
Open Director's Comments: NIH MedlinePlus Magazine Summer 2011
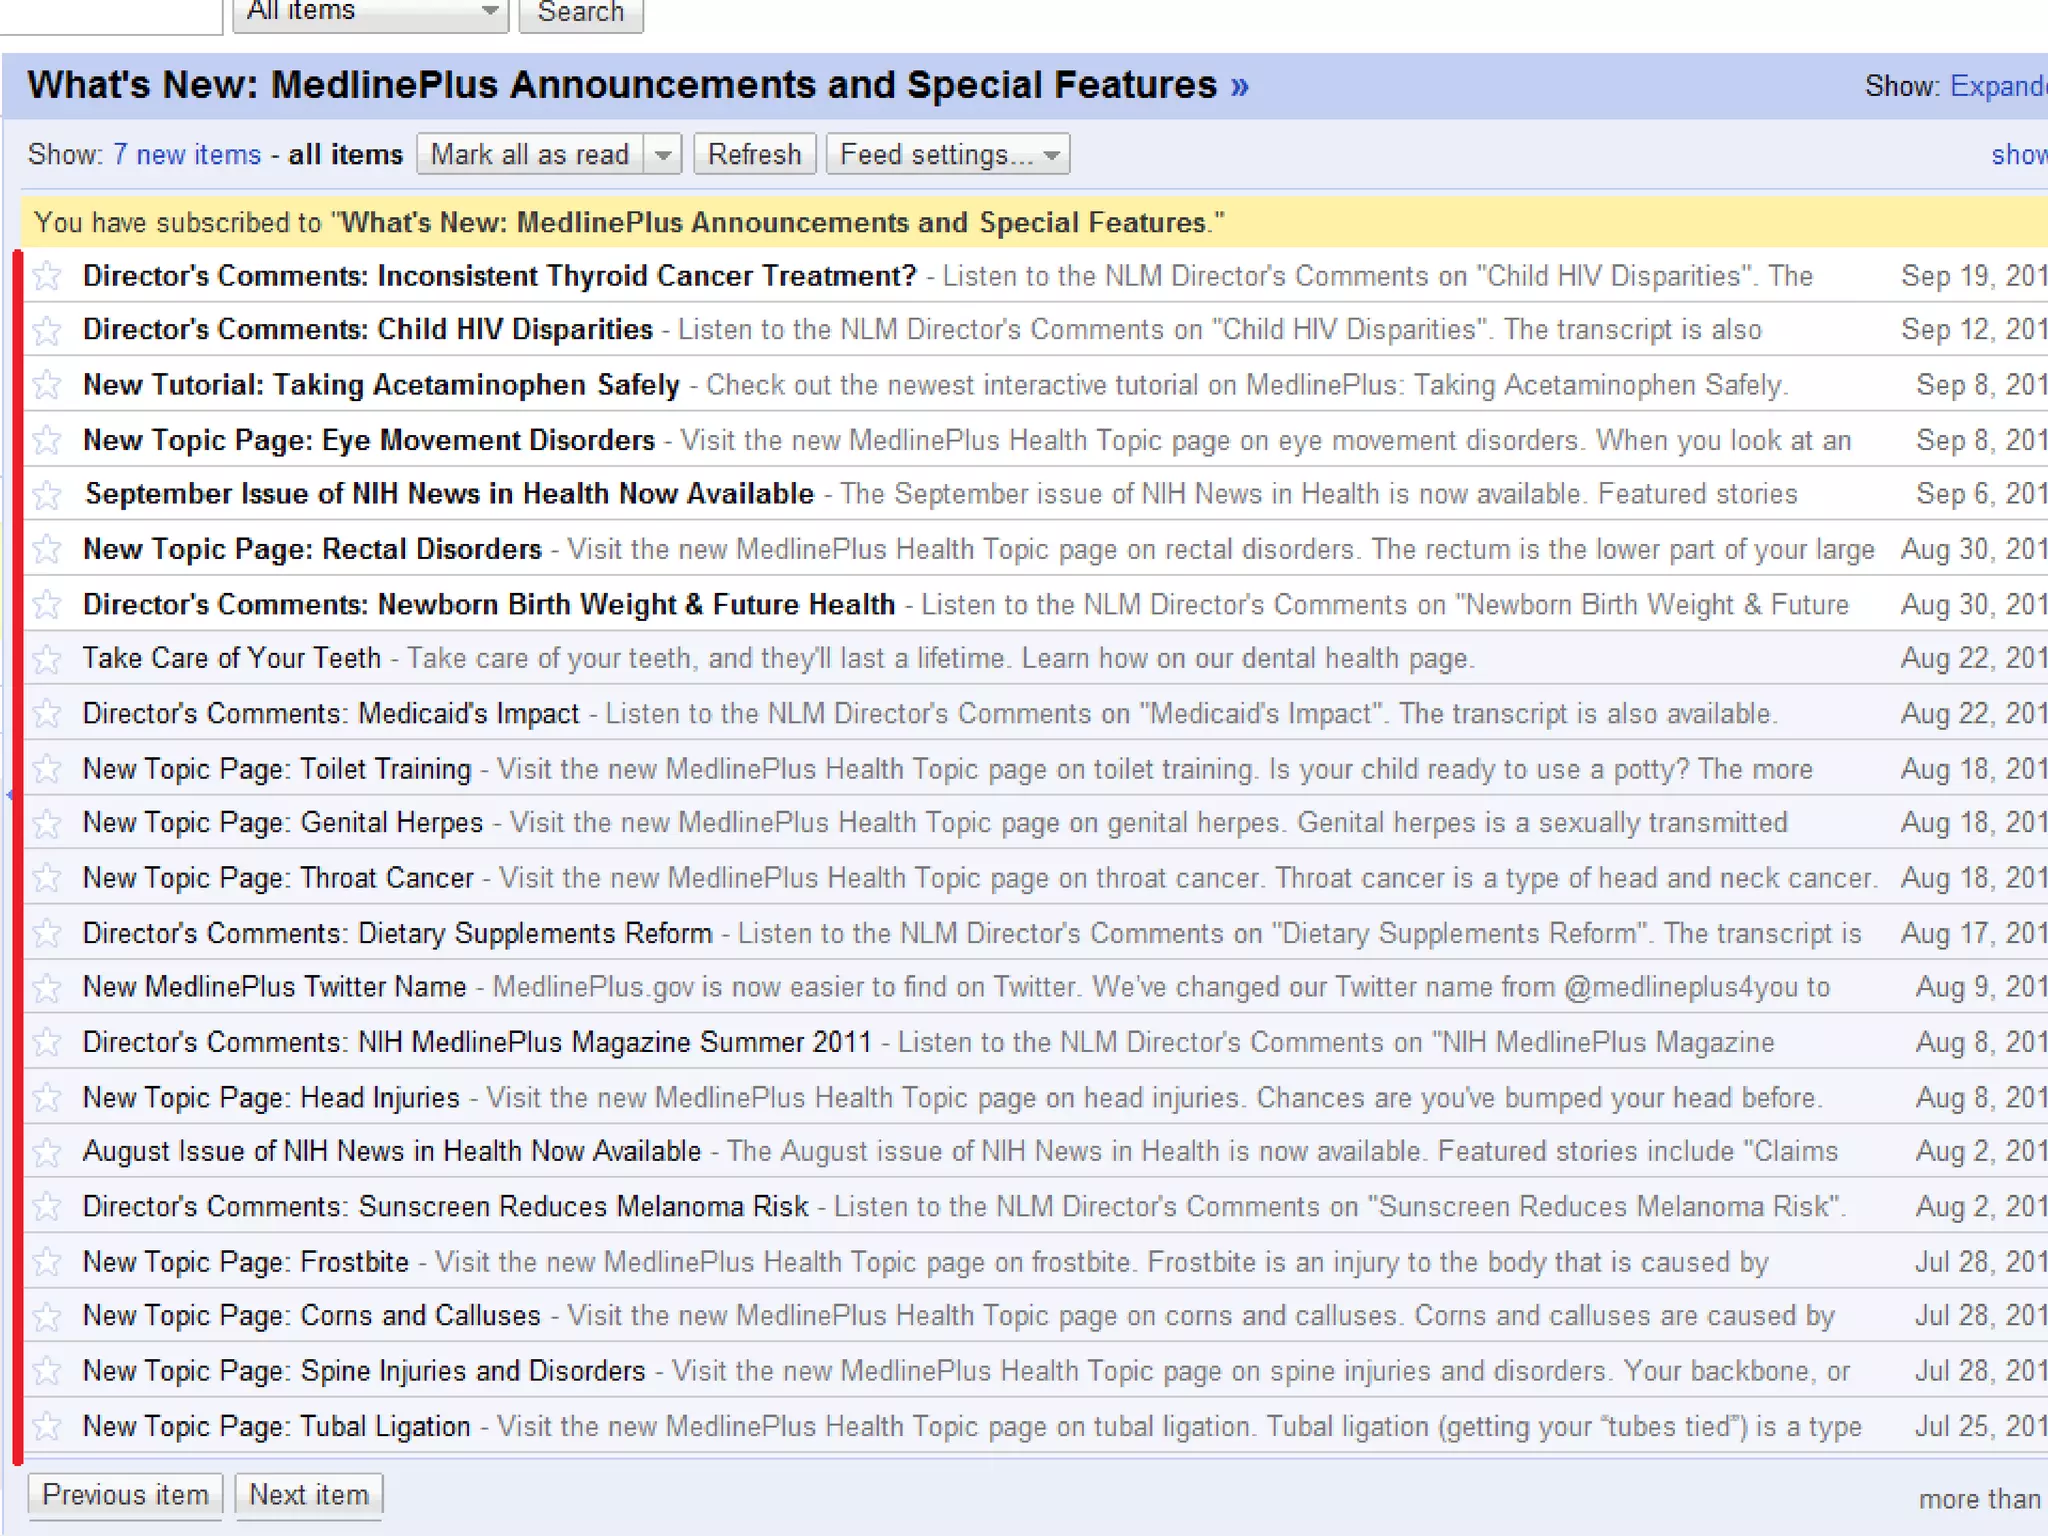click(477, 1042)
